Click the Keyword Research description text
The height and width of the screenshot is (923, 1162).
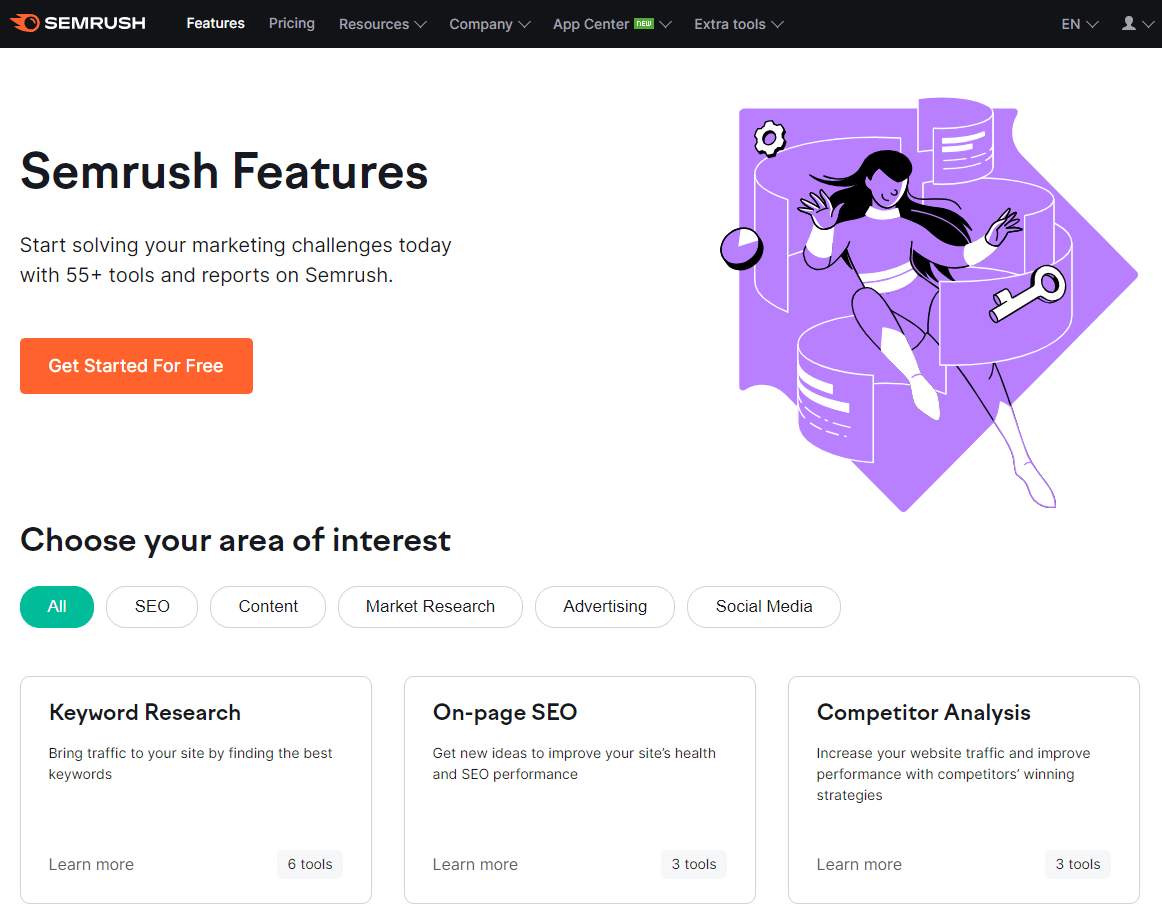click(190, 764)
